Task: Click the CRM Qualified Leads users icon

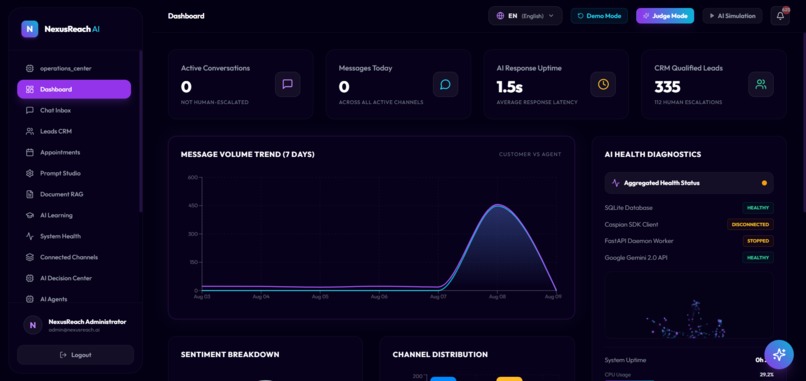Action: click(761, 84)
